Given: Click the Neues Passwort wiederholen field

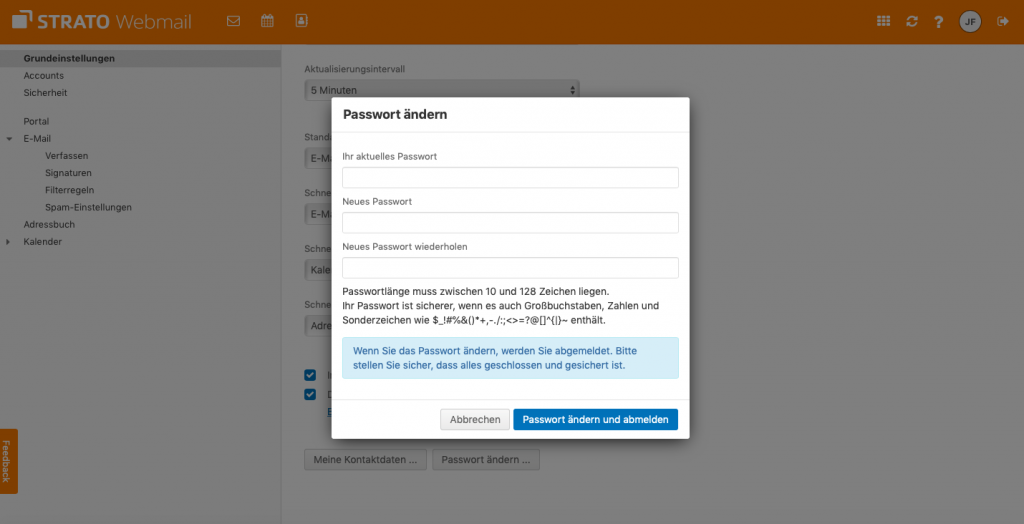Looking at the screenshot, I should [510, 268].
